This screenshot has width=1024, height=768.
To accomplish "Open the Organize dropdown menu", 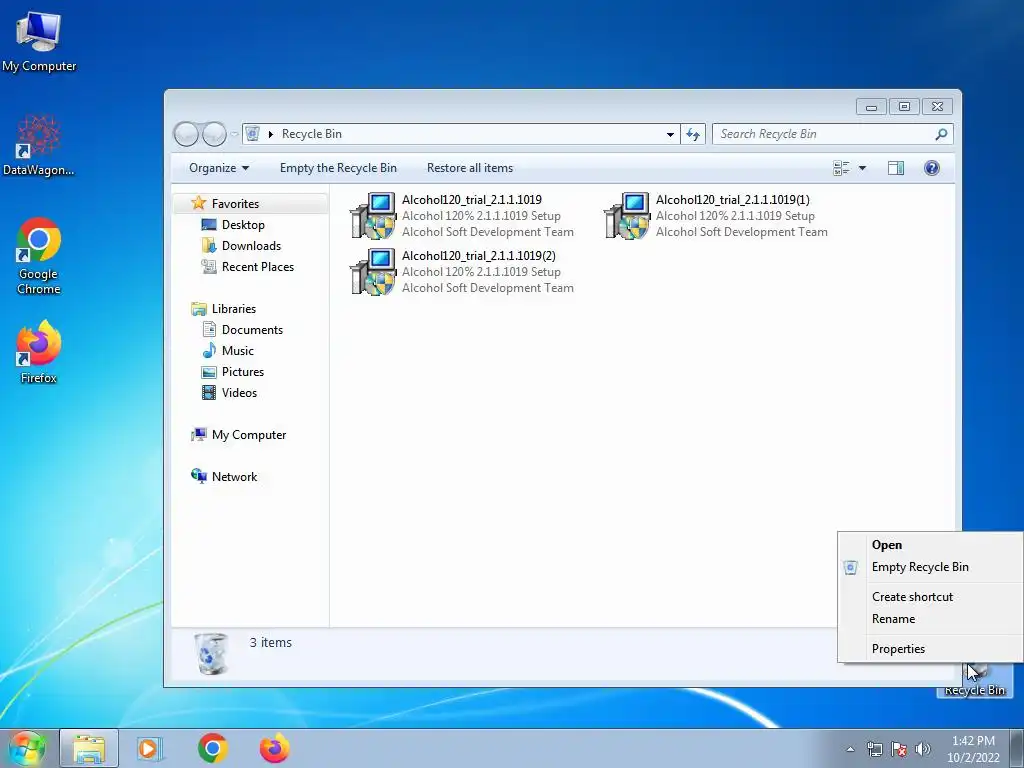I will click(x=219, y=168).
